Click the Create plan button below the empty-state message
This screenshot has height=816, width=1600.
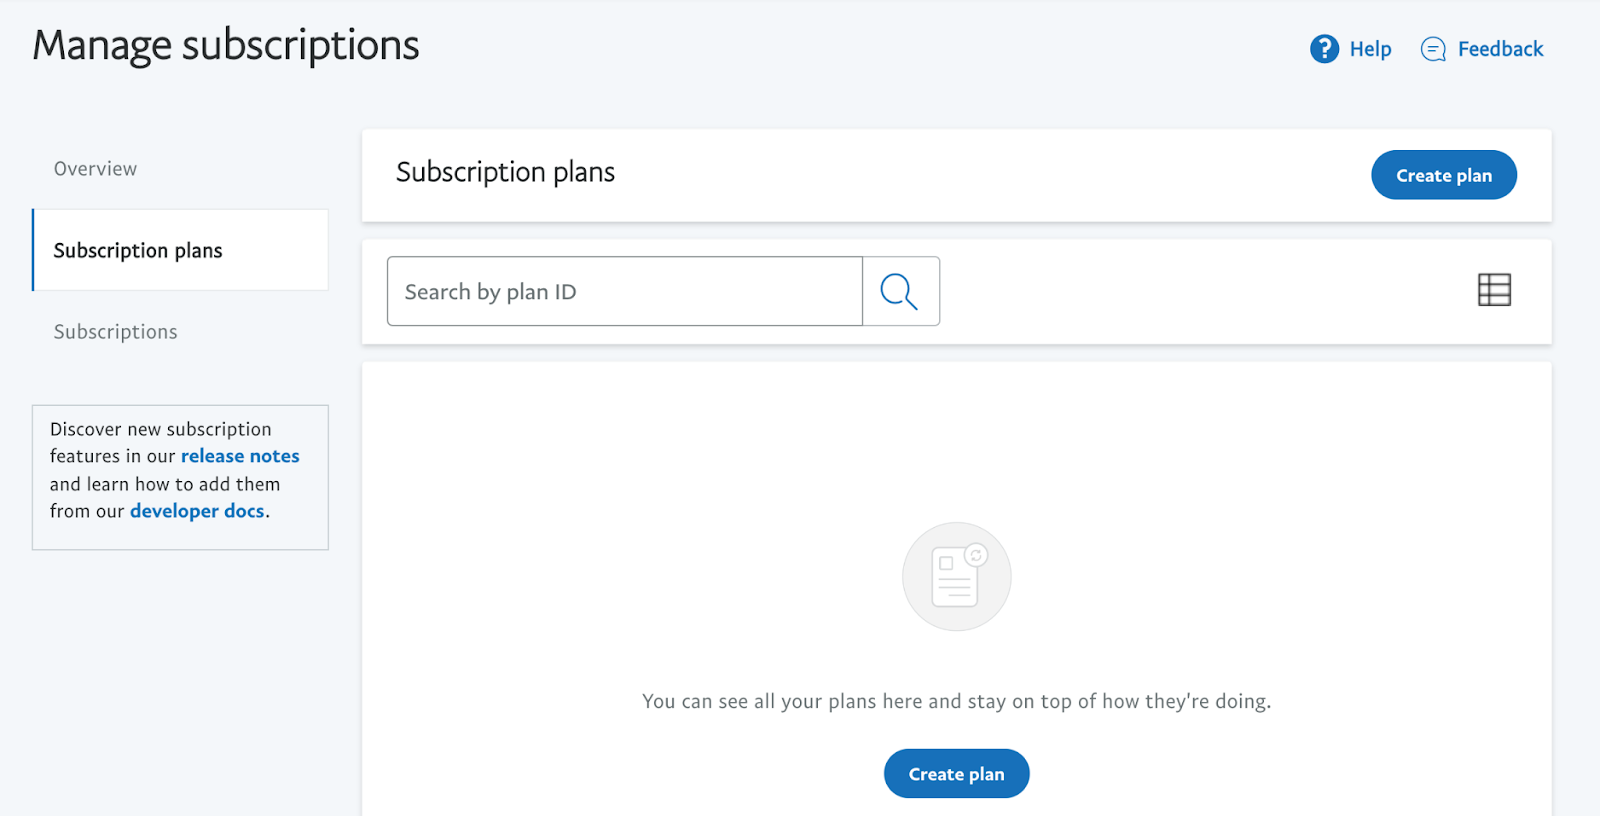[x=956, y=774]
